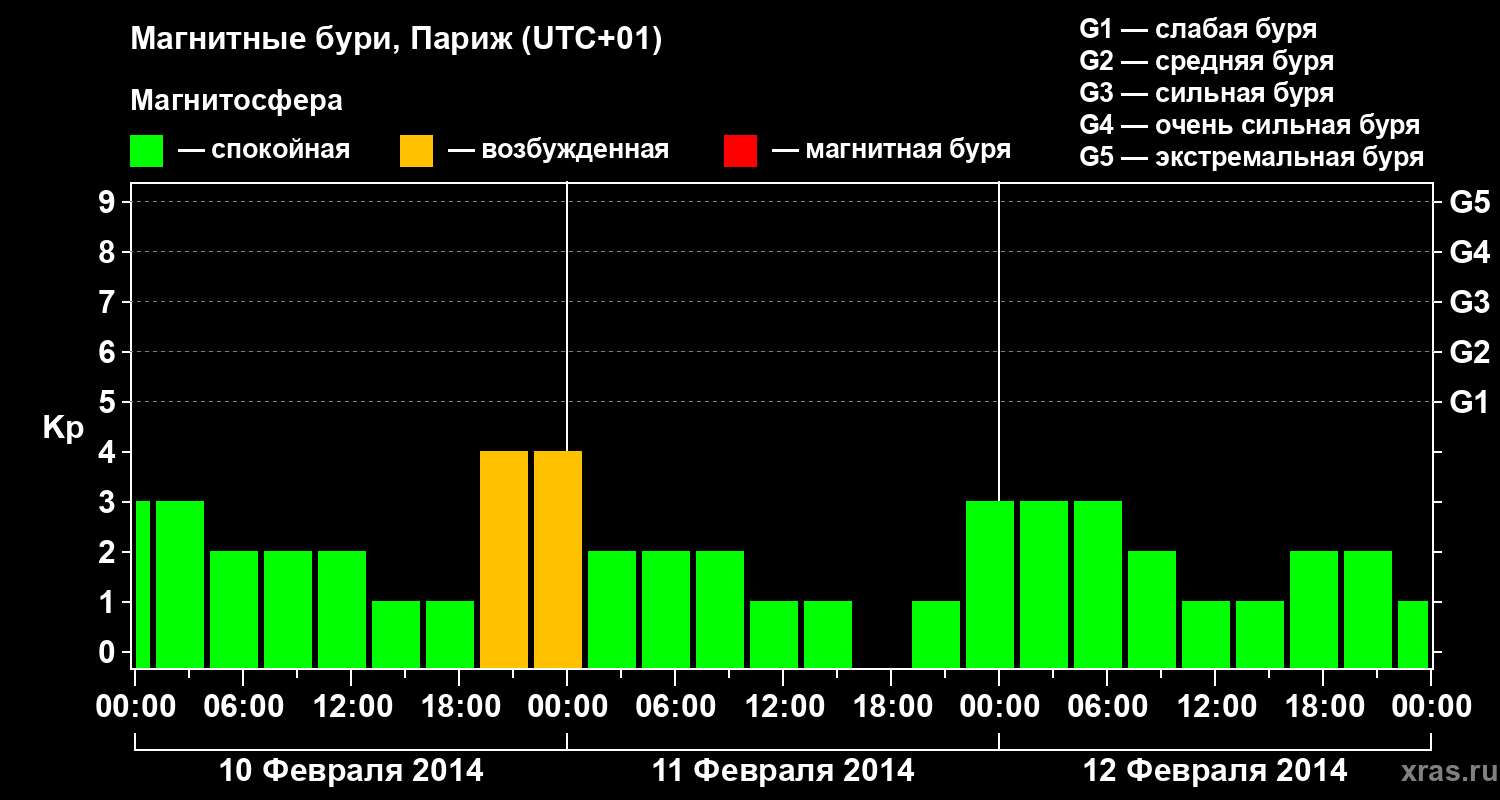Click the 'Магнитосфера' legend heading

(237, 101)
